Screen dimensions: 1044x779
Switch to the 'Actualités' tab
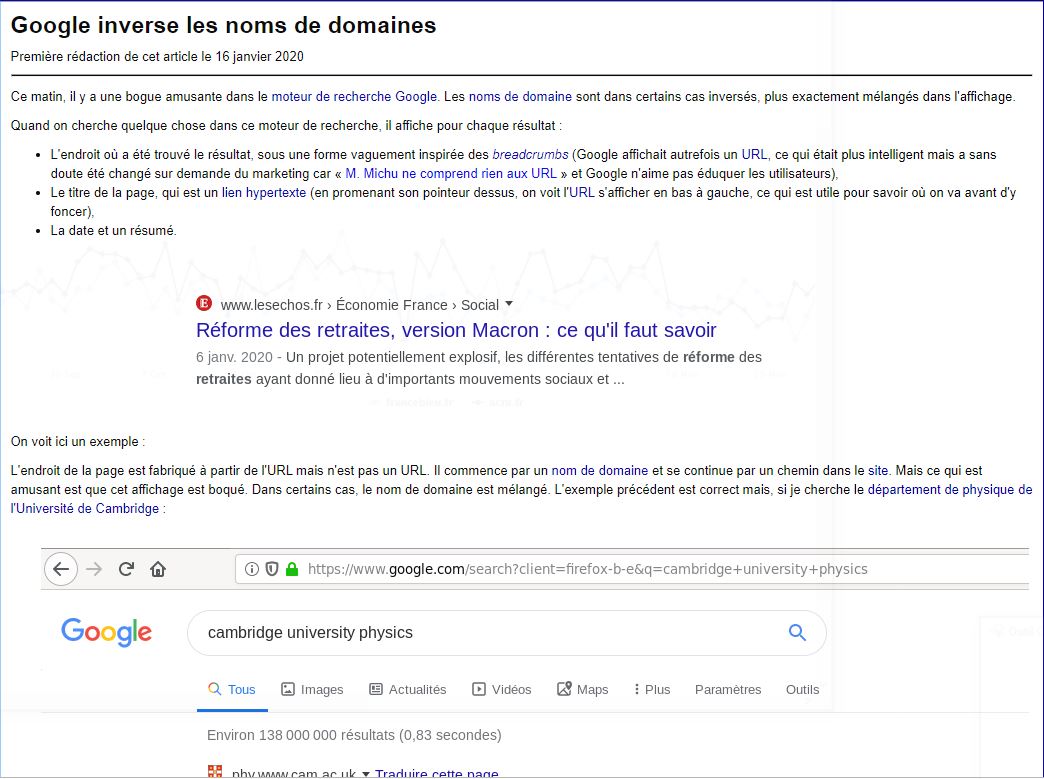click(x=407, y=690)
